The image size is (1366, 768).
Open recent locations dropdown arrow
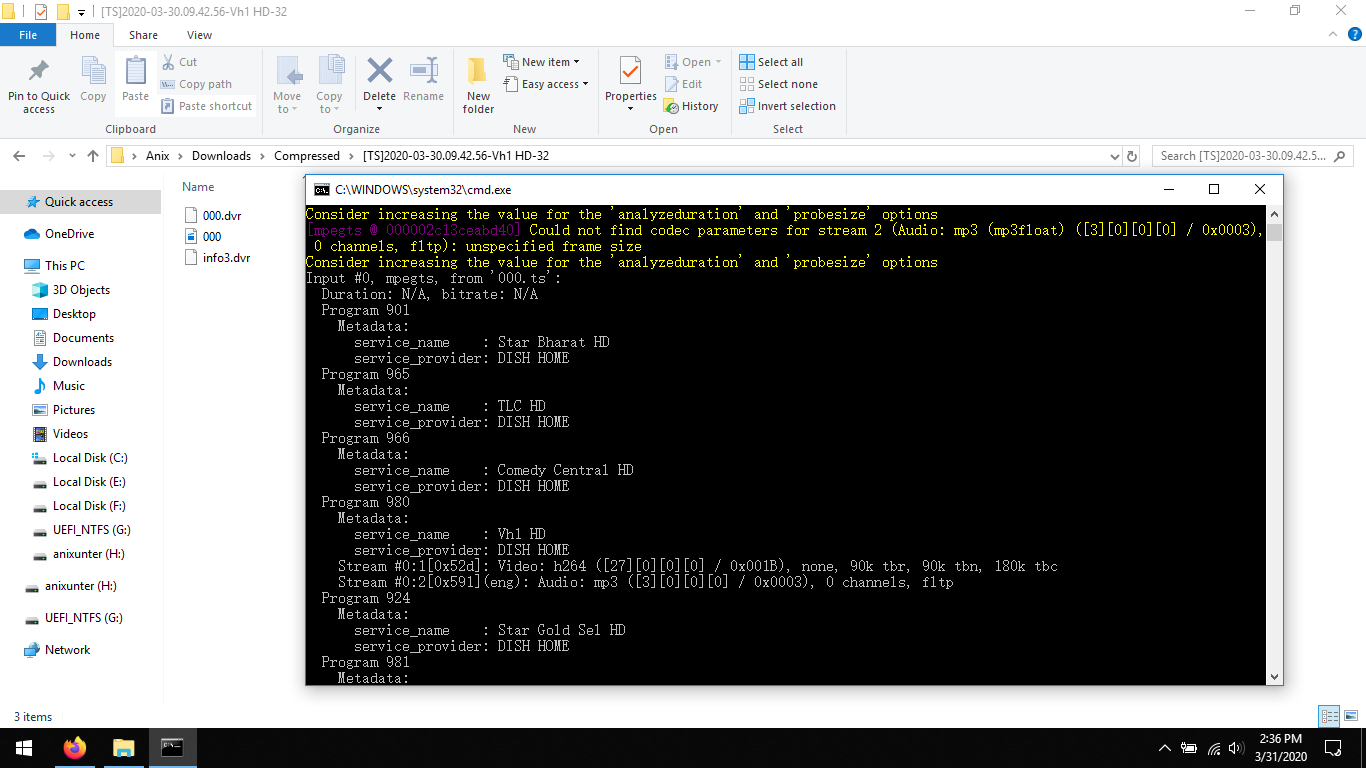72,157
